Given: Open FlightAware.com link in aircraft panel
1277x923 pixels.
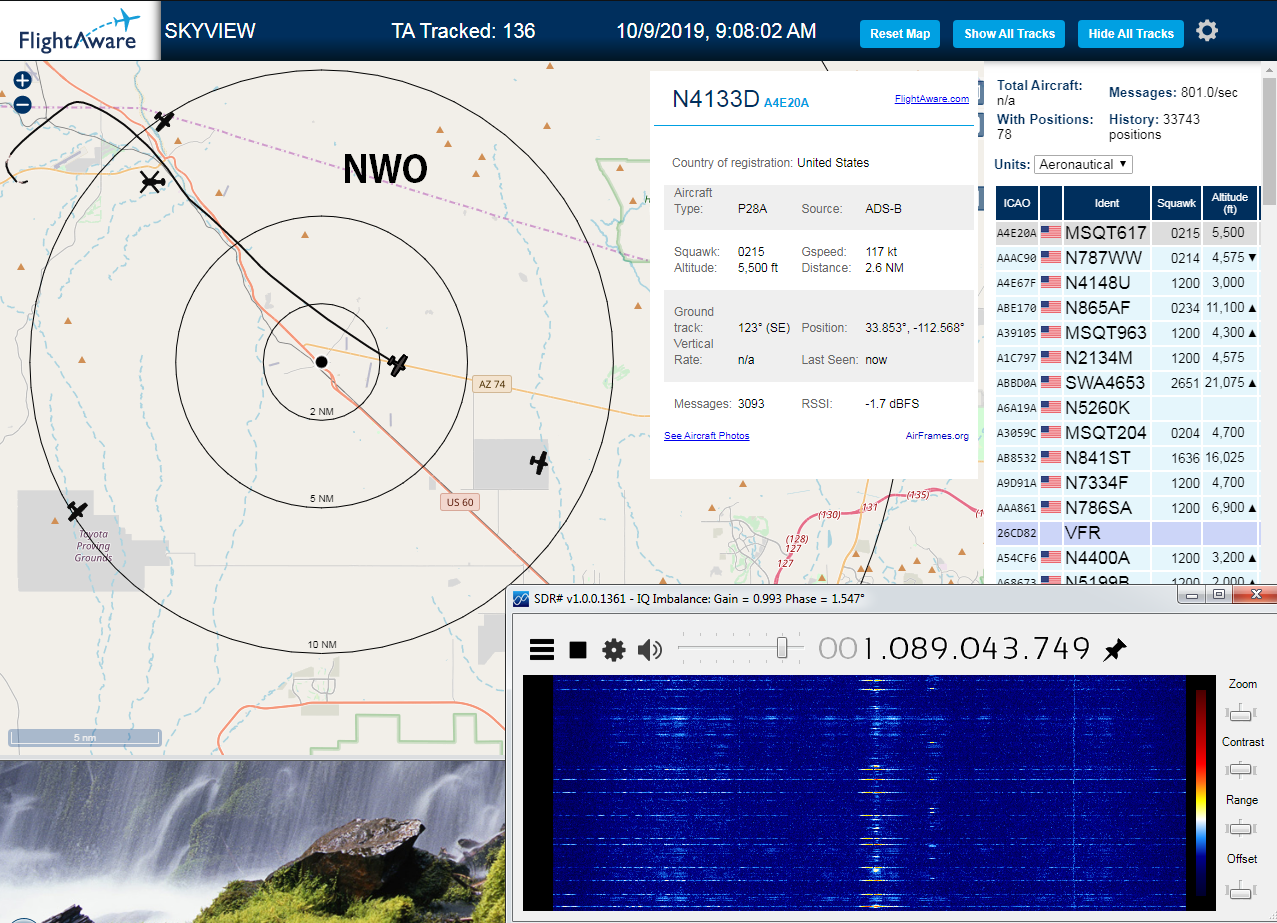Looking at the screenshot, I should (x=931, y=99).
